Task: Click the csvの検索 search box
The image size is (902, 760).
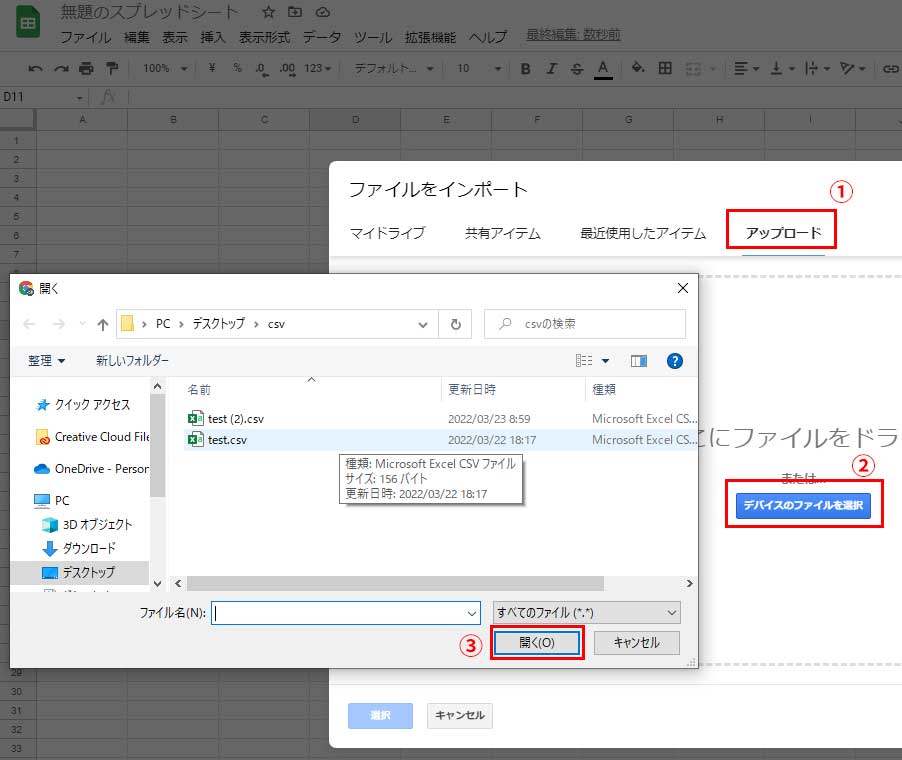Action: coord(585,324)
